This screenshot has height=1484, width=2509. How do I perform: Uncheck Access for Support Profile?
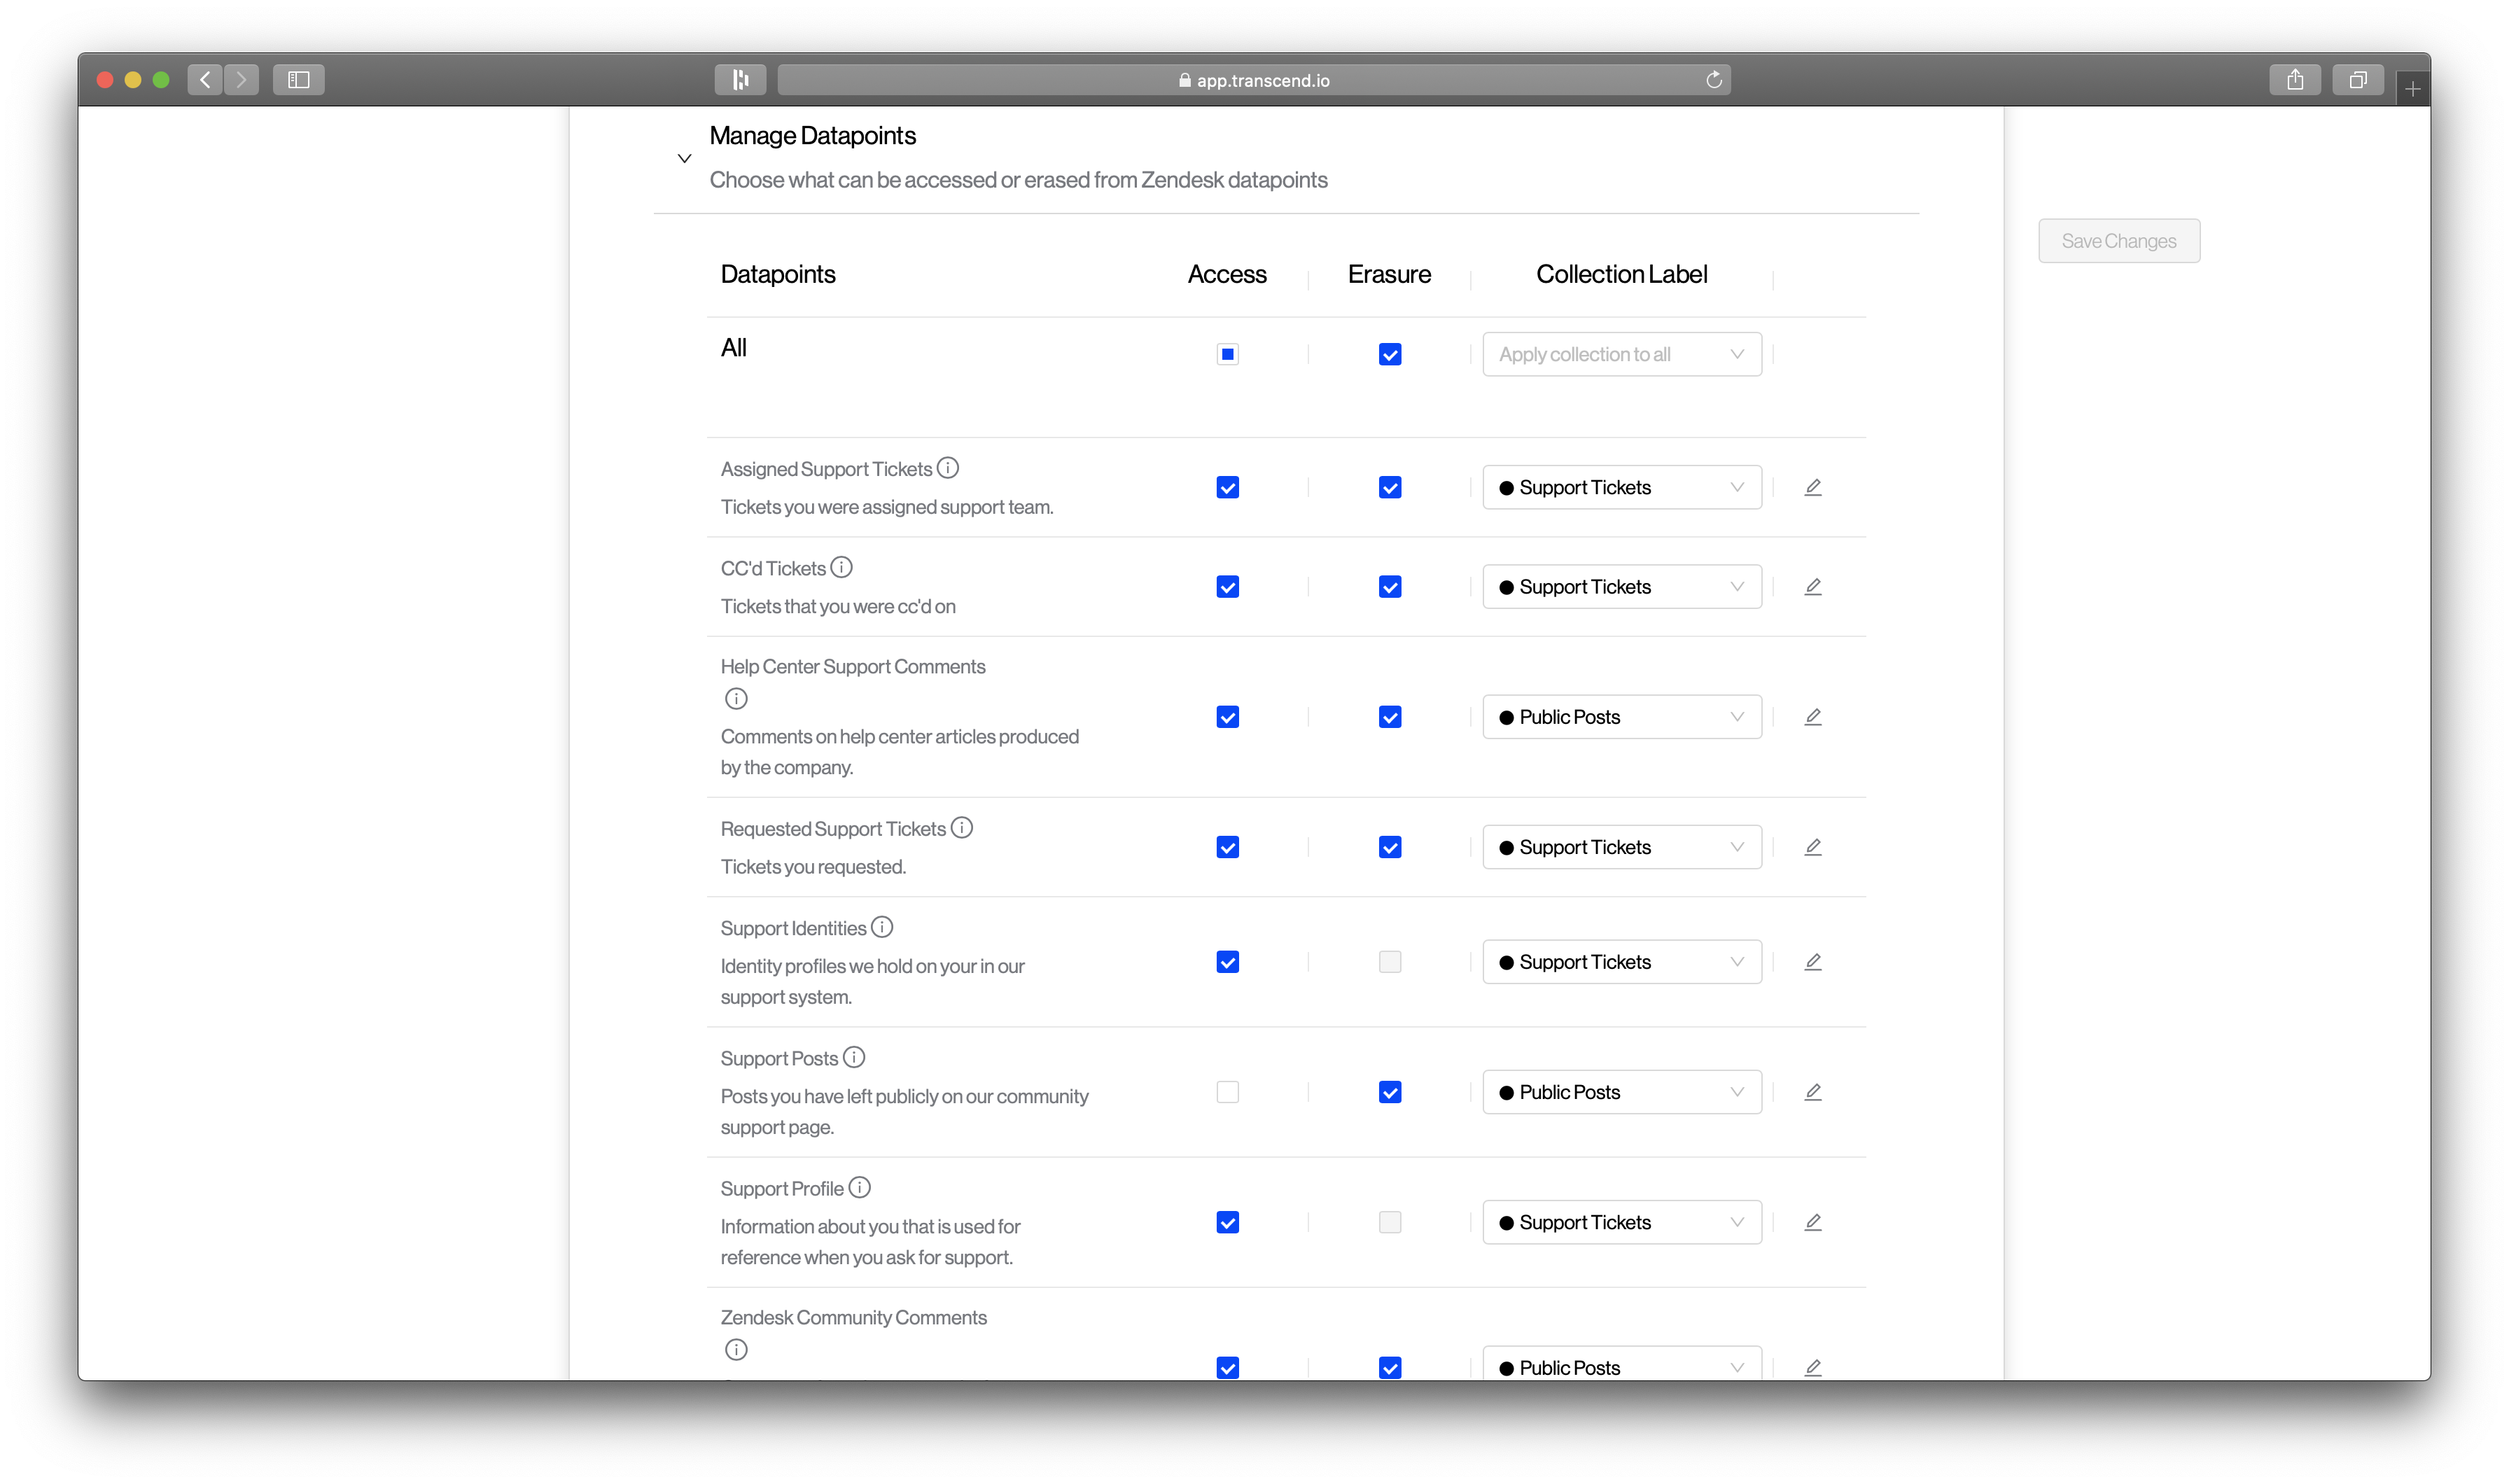(1227, 1221)
